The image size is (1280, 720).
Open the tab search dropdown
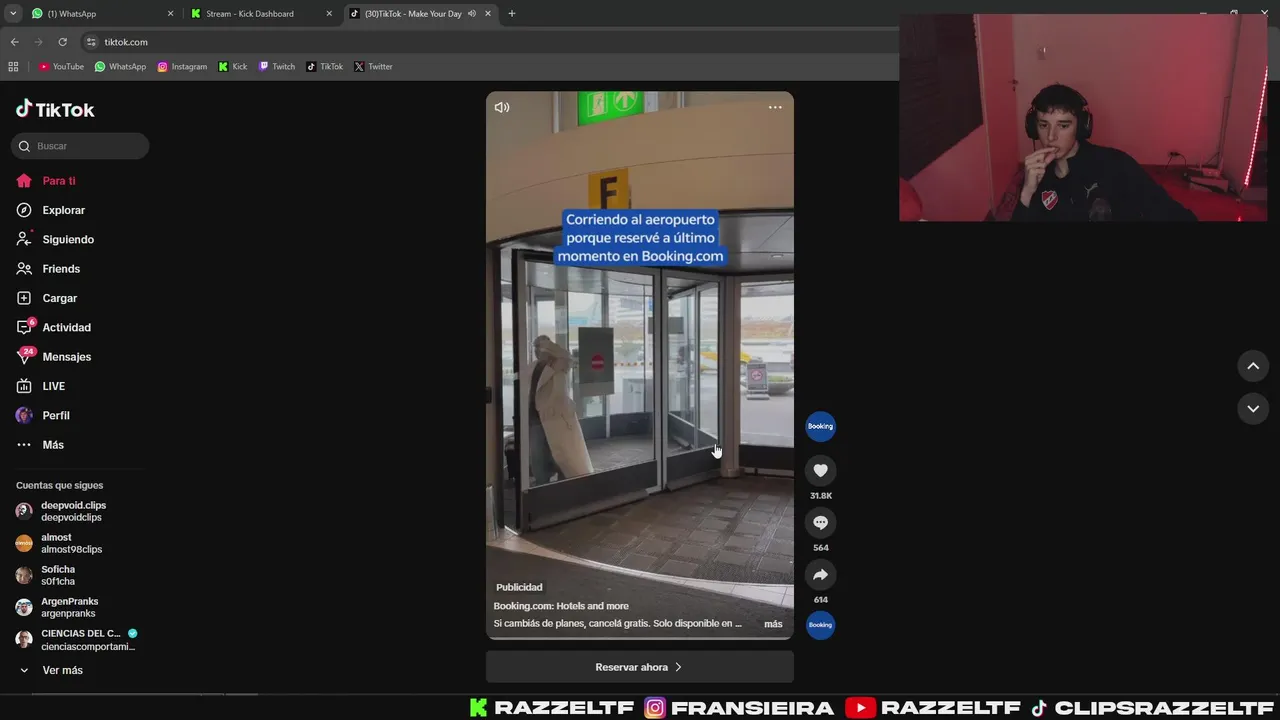click(13, 14)
